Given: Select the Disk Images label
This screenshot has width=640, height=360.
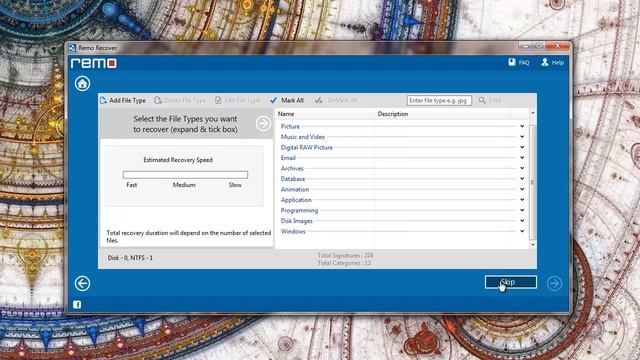Looking at the screenshot, I should tap(296, 221).
